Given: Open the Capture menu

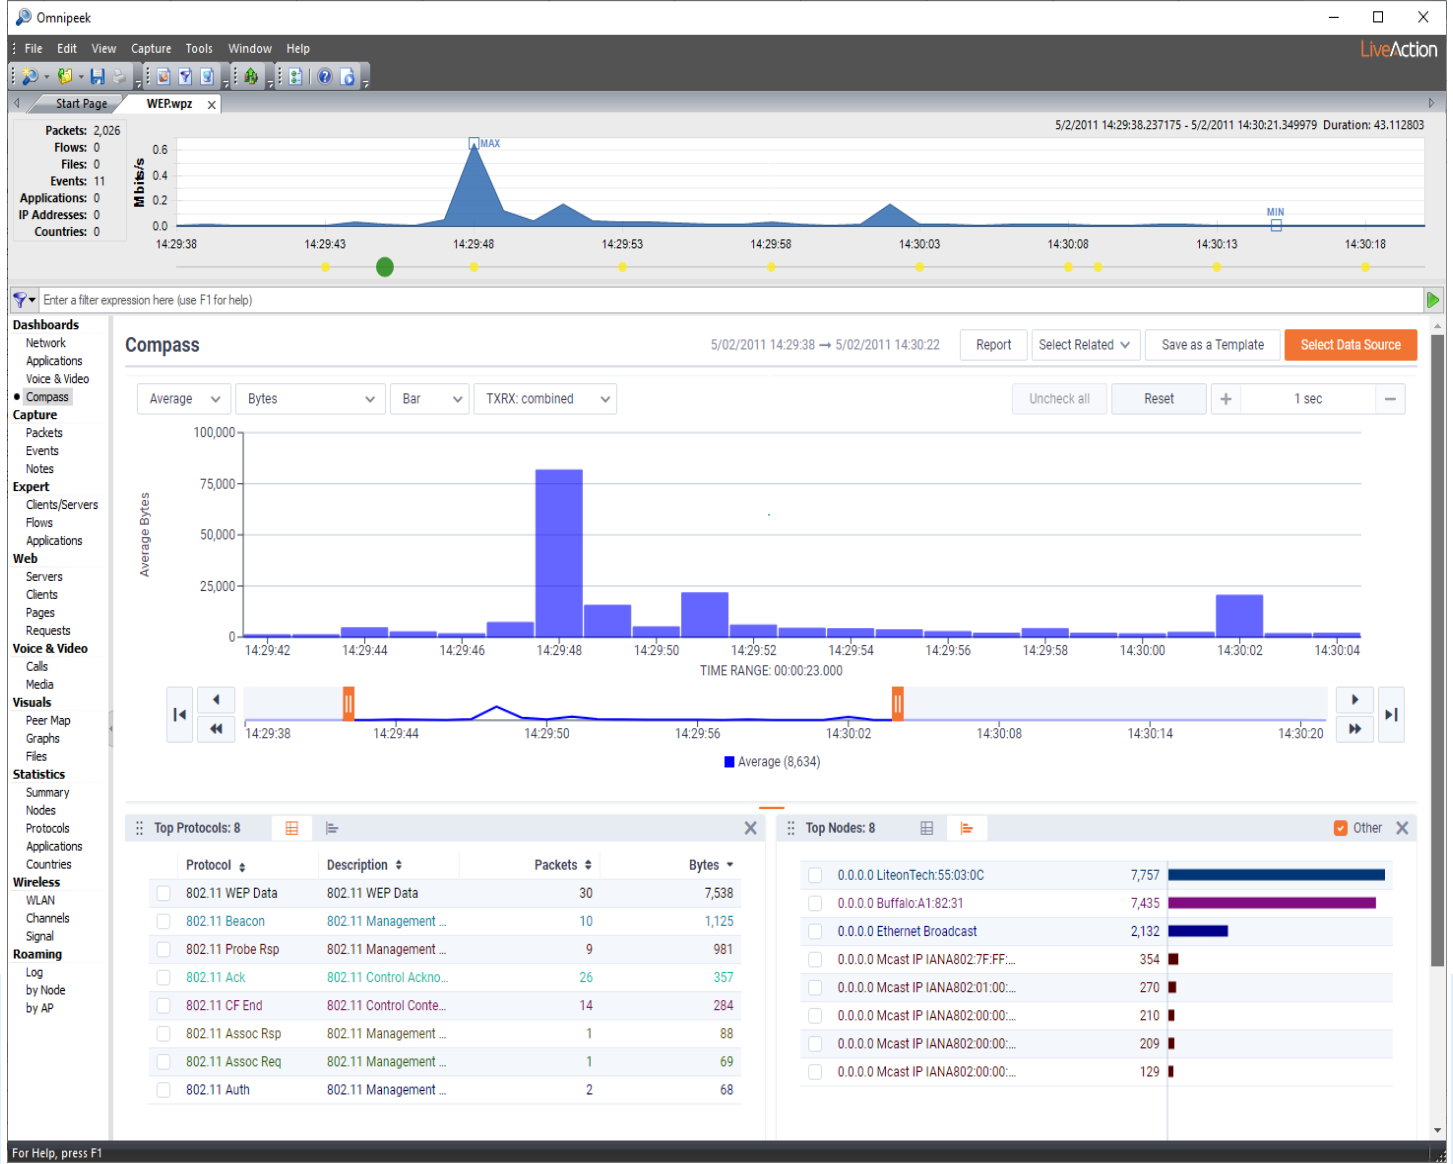Looking at the screenshot, I should 151,48.
